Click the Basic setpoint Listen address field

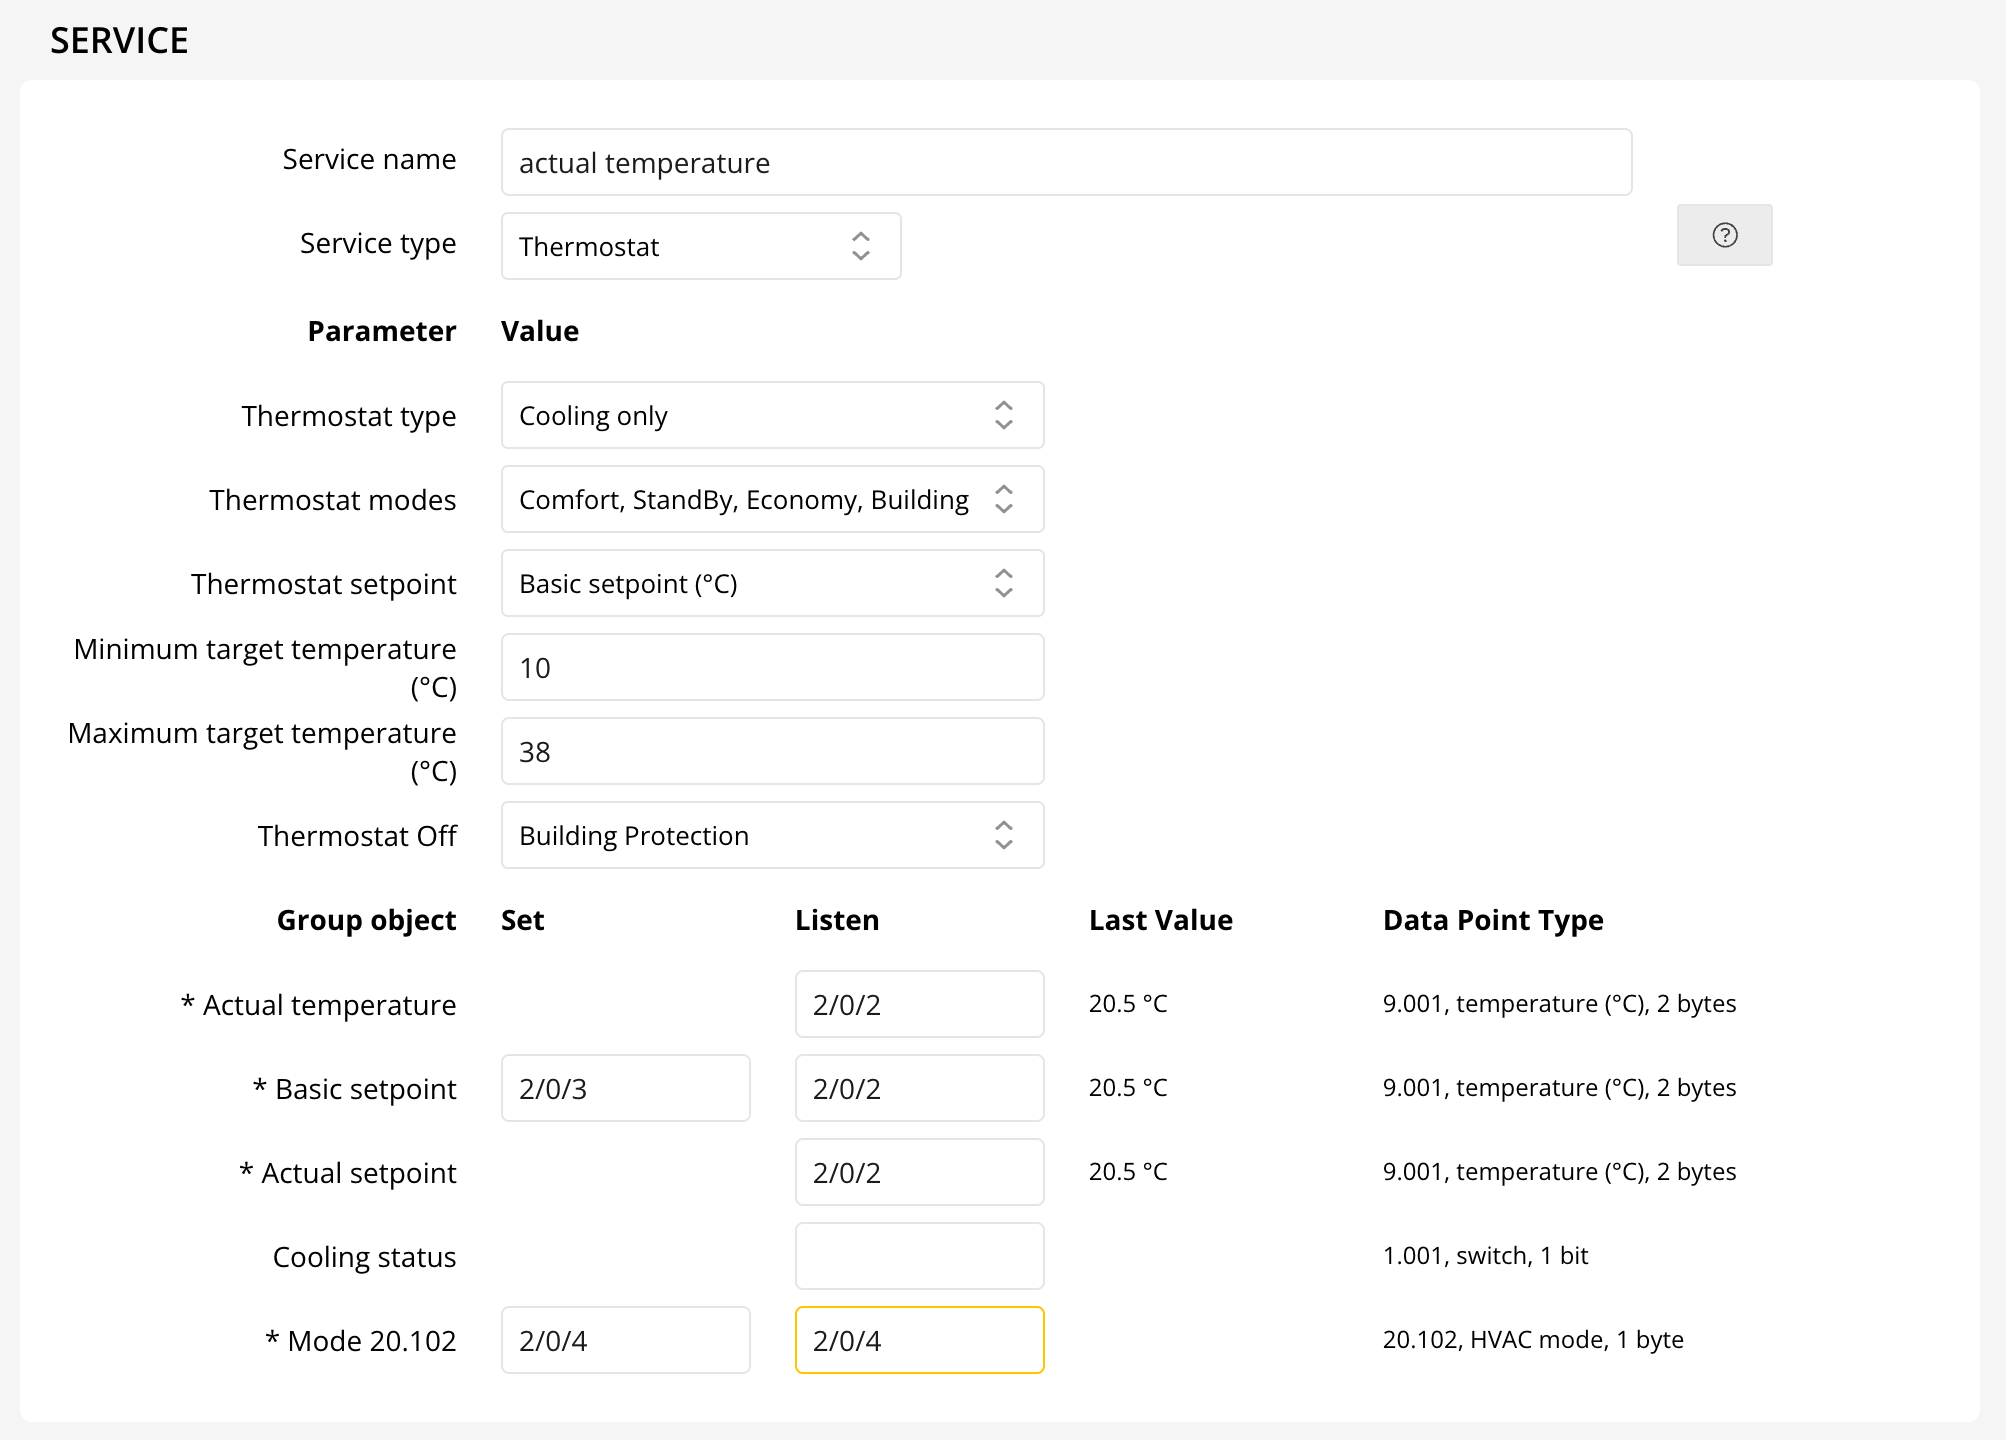[x=919, y=1088]
